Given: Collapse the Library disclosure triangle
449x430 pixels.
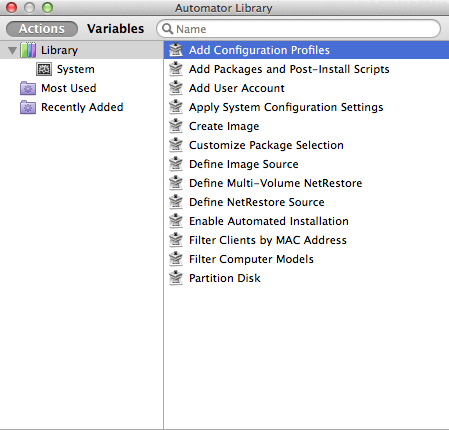Looking at the screenshot, I should pyautogui.click(x=12, y=50).
